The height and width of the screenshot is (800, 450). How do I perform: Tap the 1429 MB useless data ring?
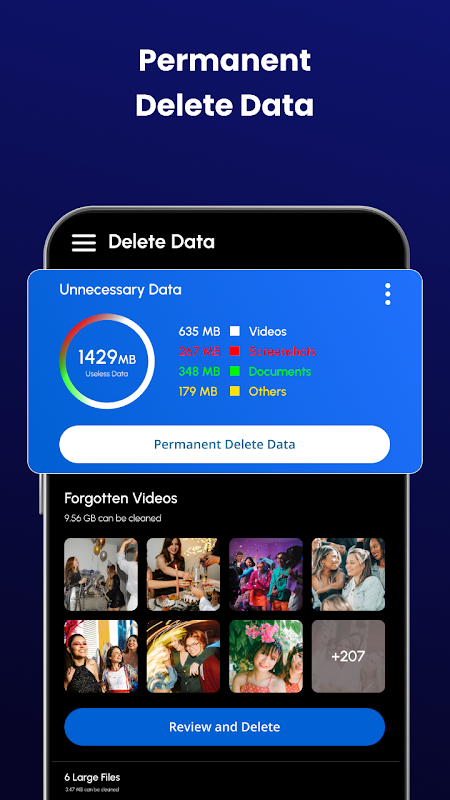(x=107, y=361)
